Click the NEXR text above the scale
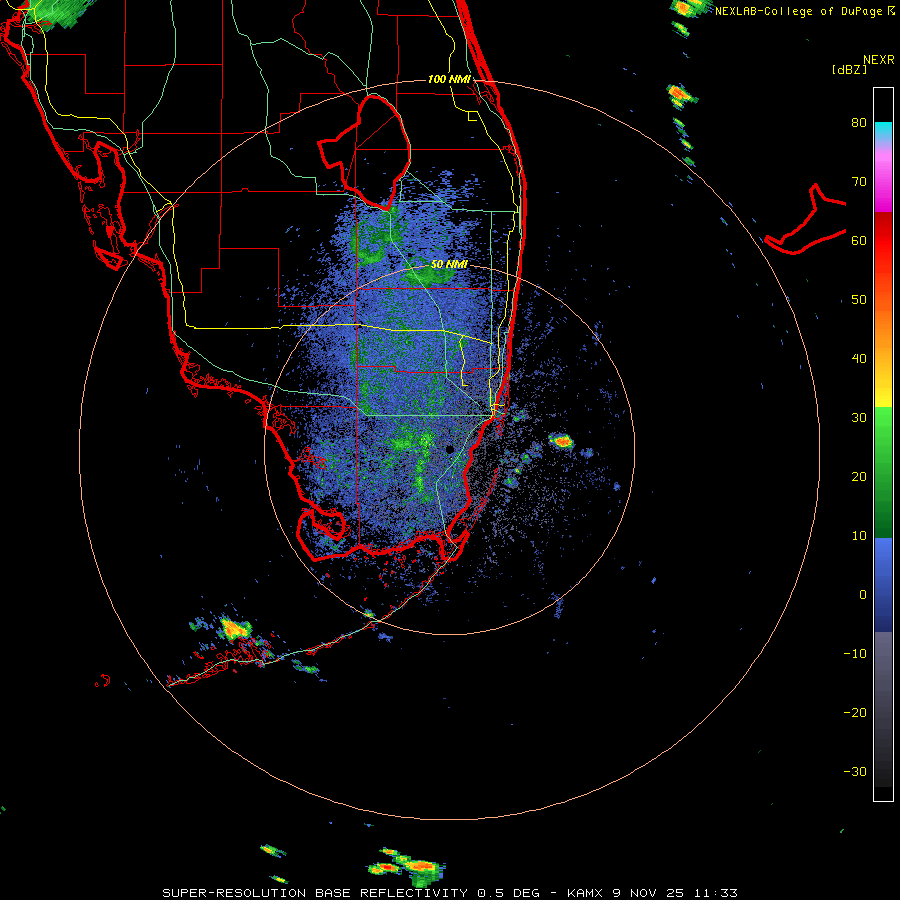Image resolution: width=900 pixels, height=900 pixels. point(879,60)
